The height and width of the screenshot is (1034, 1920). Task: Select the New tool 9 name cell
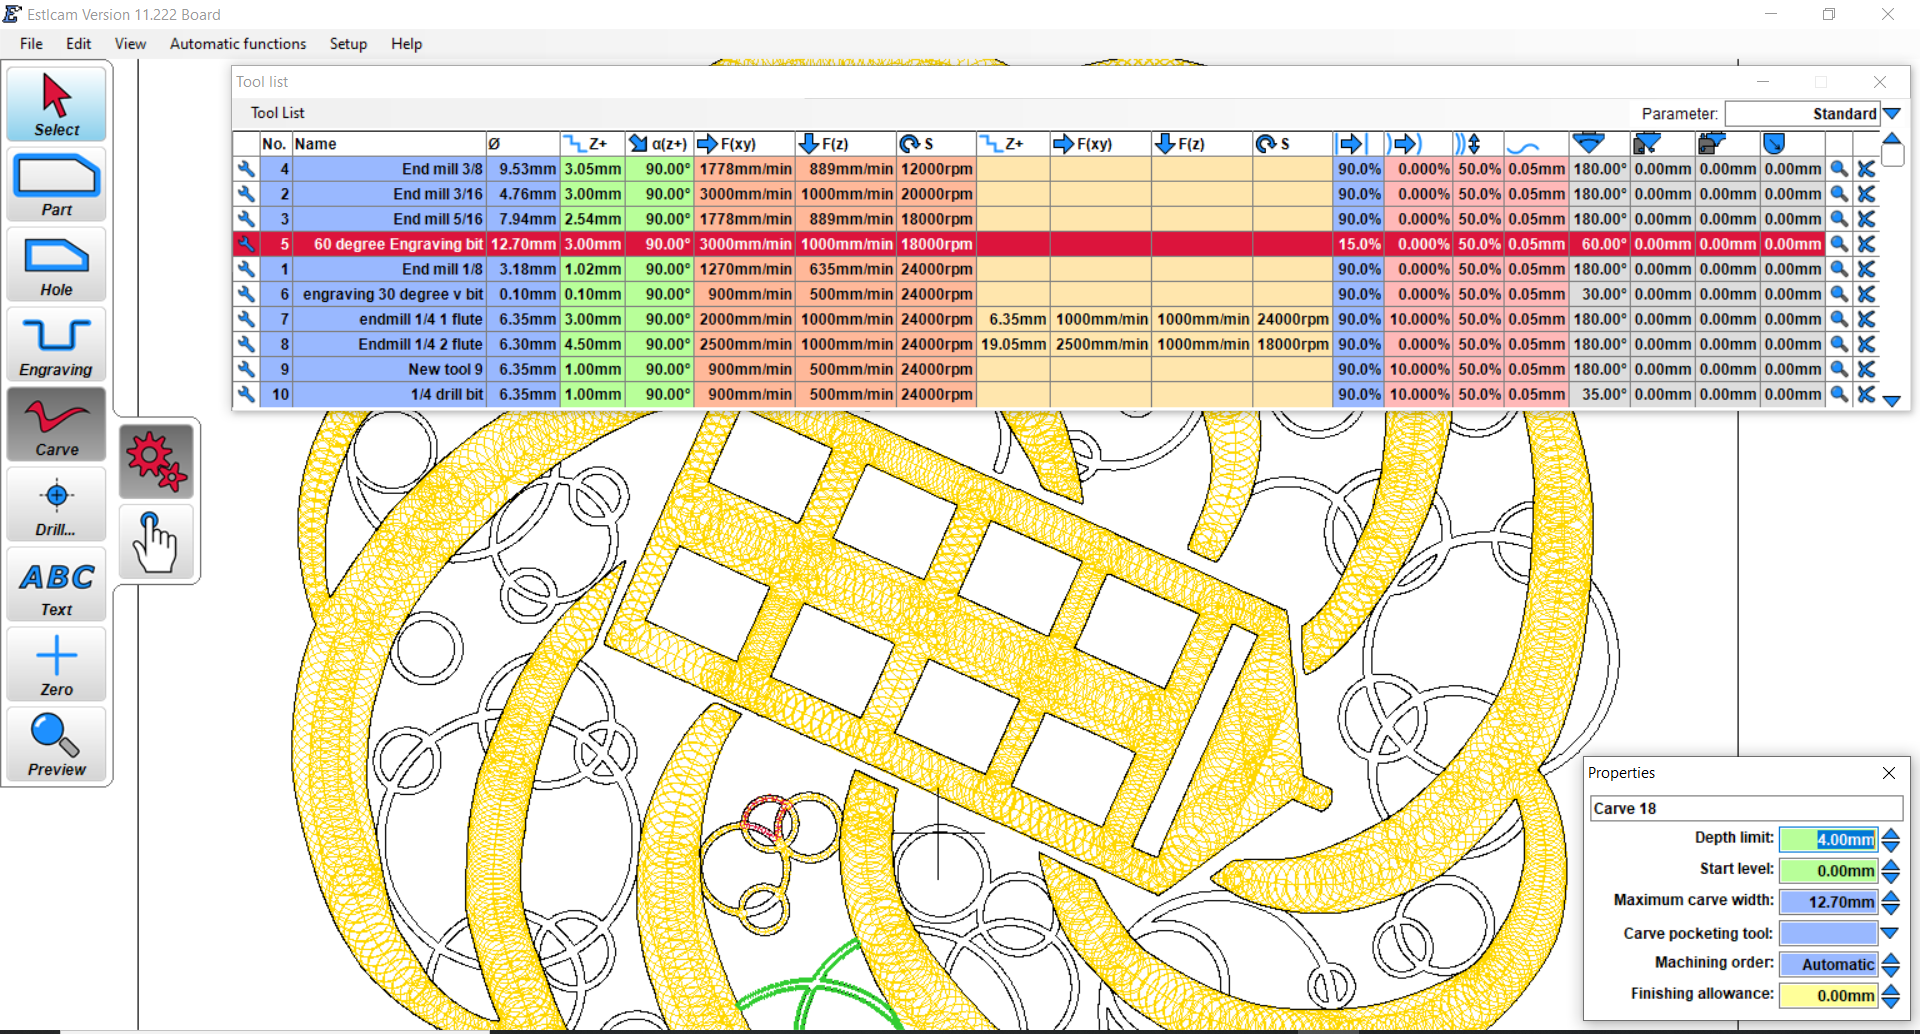pyautogui.click(x=389, y=369)
